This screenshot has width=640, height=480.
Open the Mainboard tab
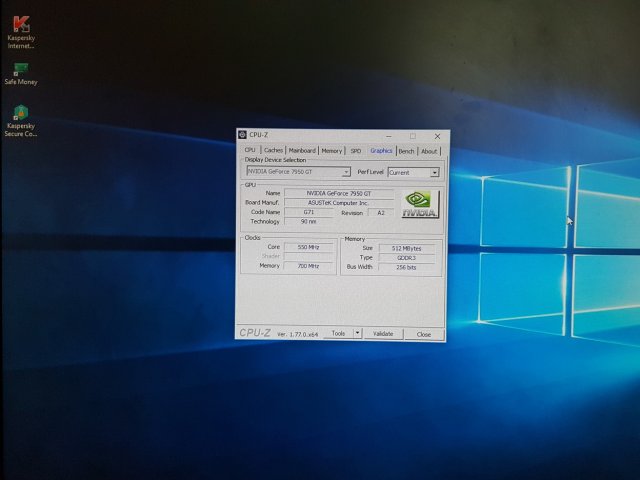(302, 151)
